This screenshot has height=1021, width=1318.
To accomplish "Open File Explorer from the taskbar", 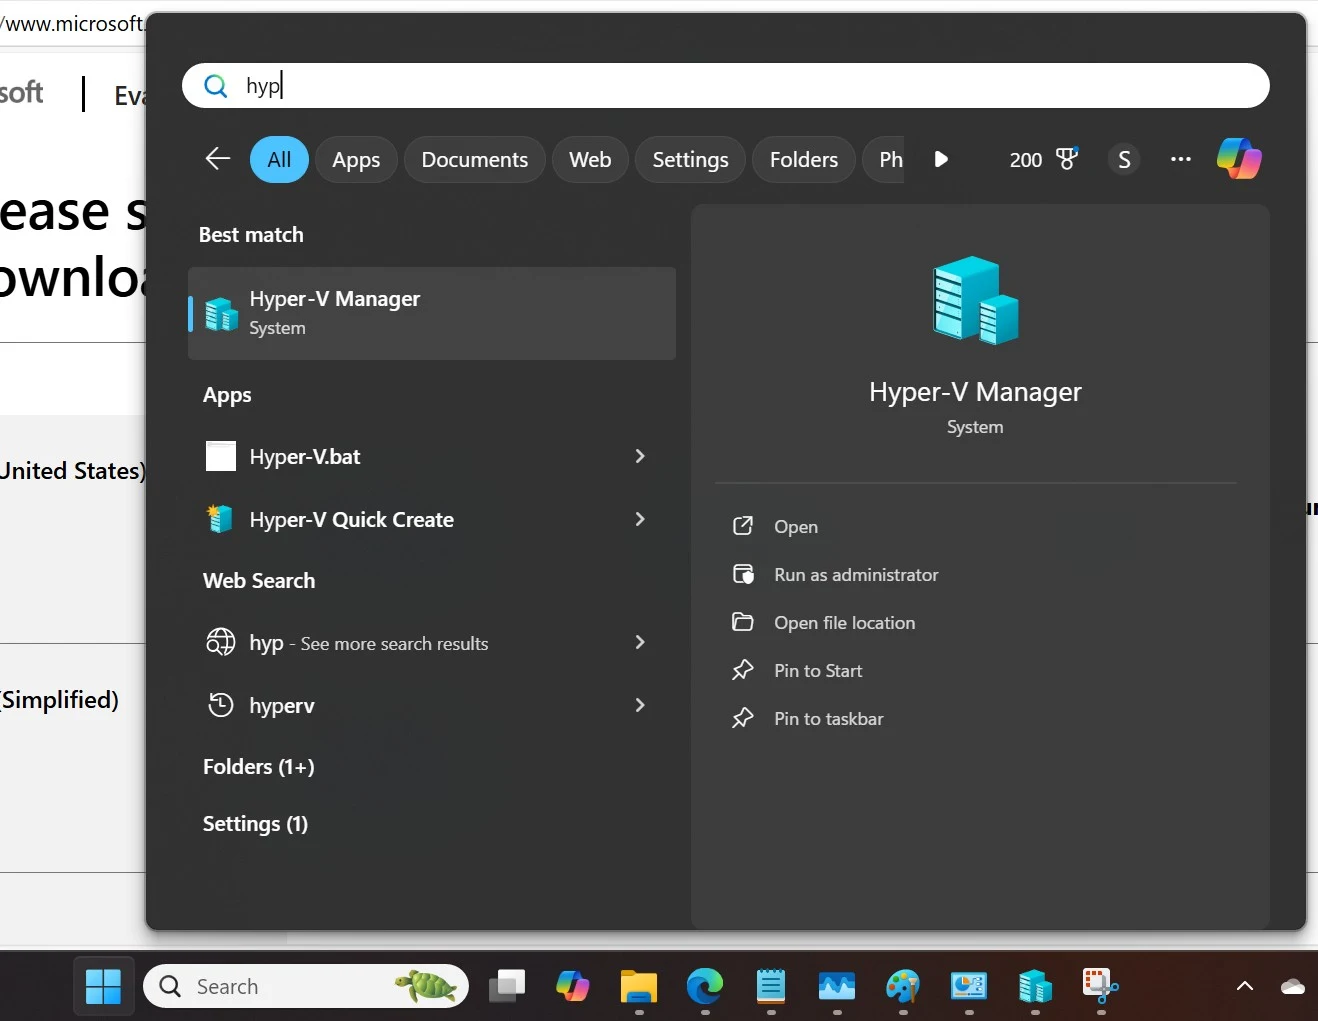I will pos(639,987).
